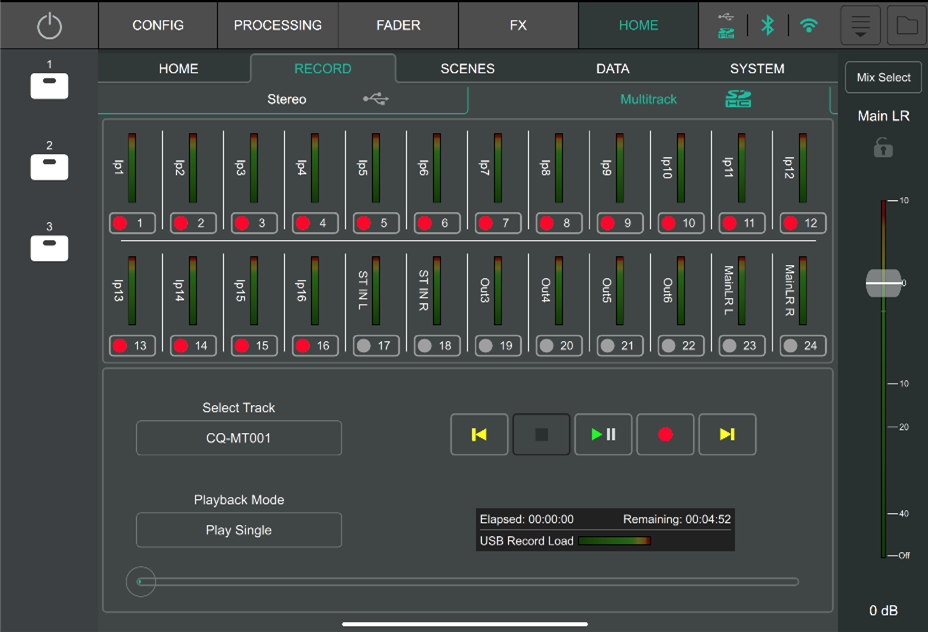Open Playback Mode Play Single dropdown
The width and height of the screenshot is (928, 632).
pyautogui.click(x=239, y=530)
